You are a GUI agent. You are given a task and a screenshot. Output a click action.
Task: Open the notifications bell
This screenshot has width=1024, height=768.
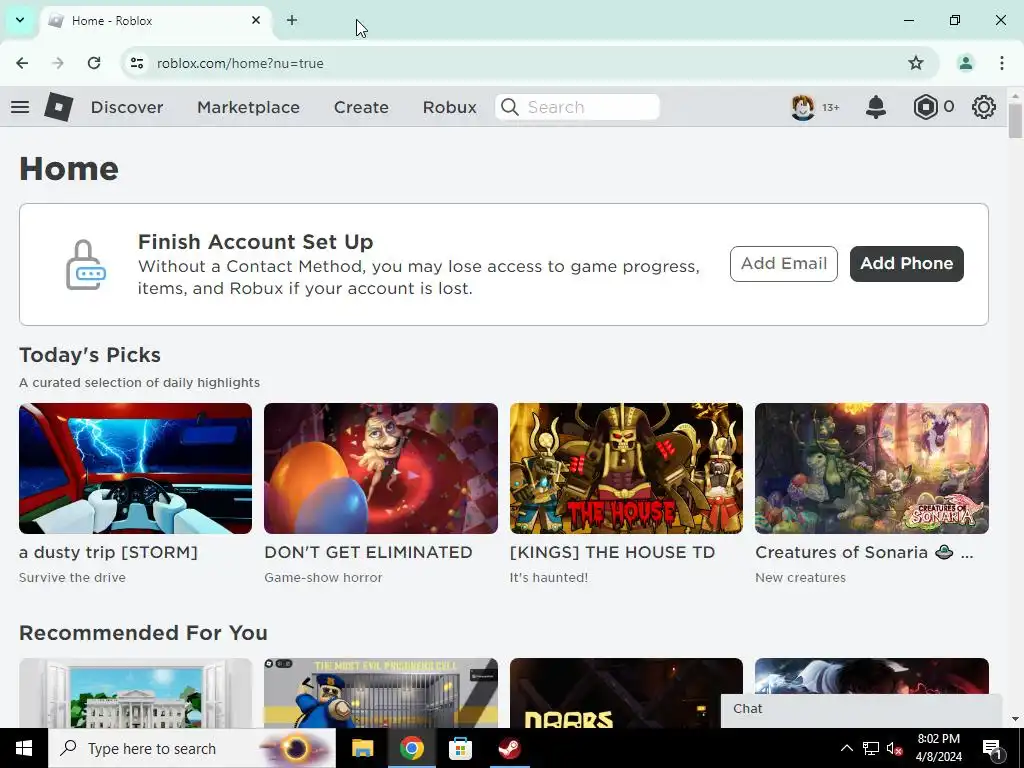coord(876,107)
